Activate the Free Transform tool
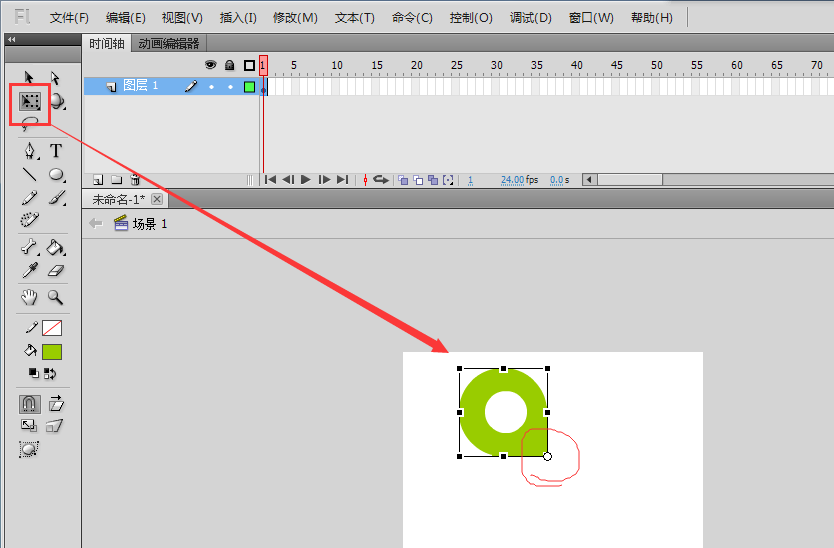The height and width of the screenshot is (548, 834). click(30, 101)
